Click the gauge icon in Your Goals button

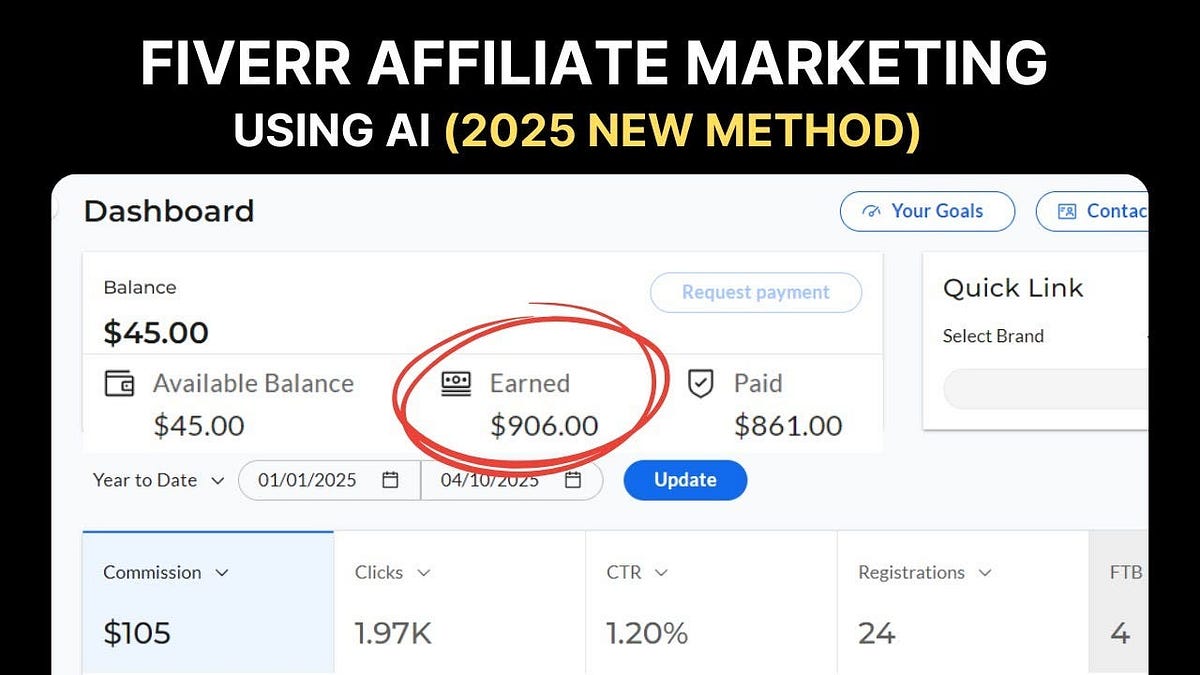872,212
